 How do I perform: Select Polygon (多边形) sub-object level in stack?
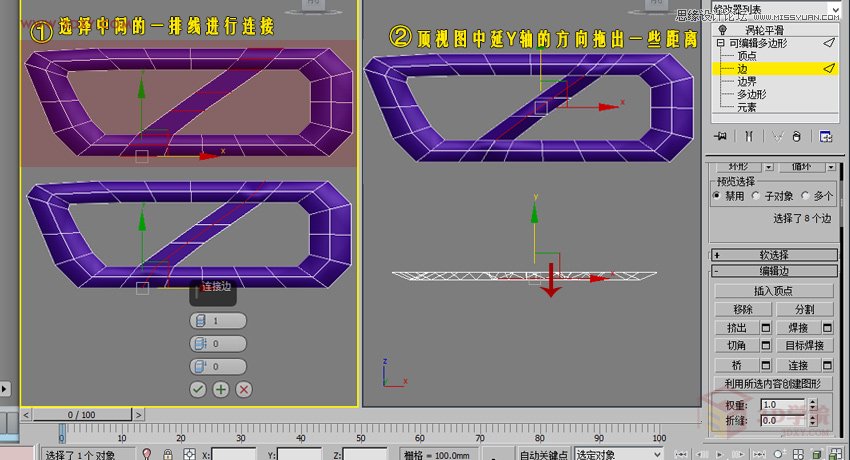click(x=752, y=94)
